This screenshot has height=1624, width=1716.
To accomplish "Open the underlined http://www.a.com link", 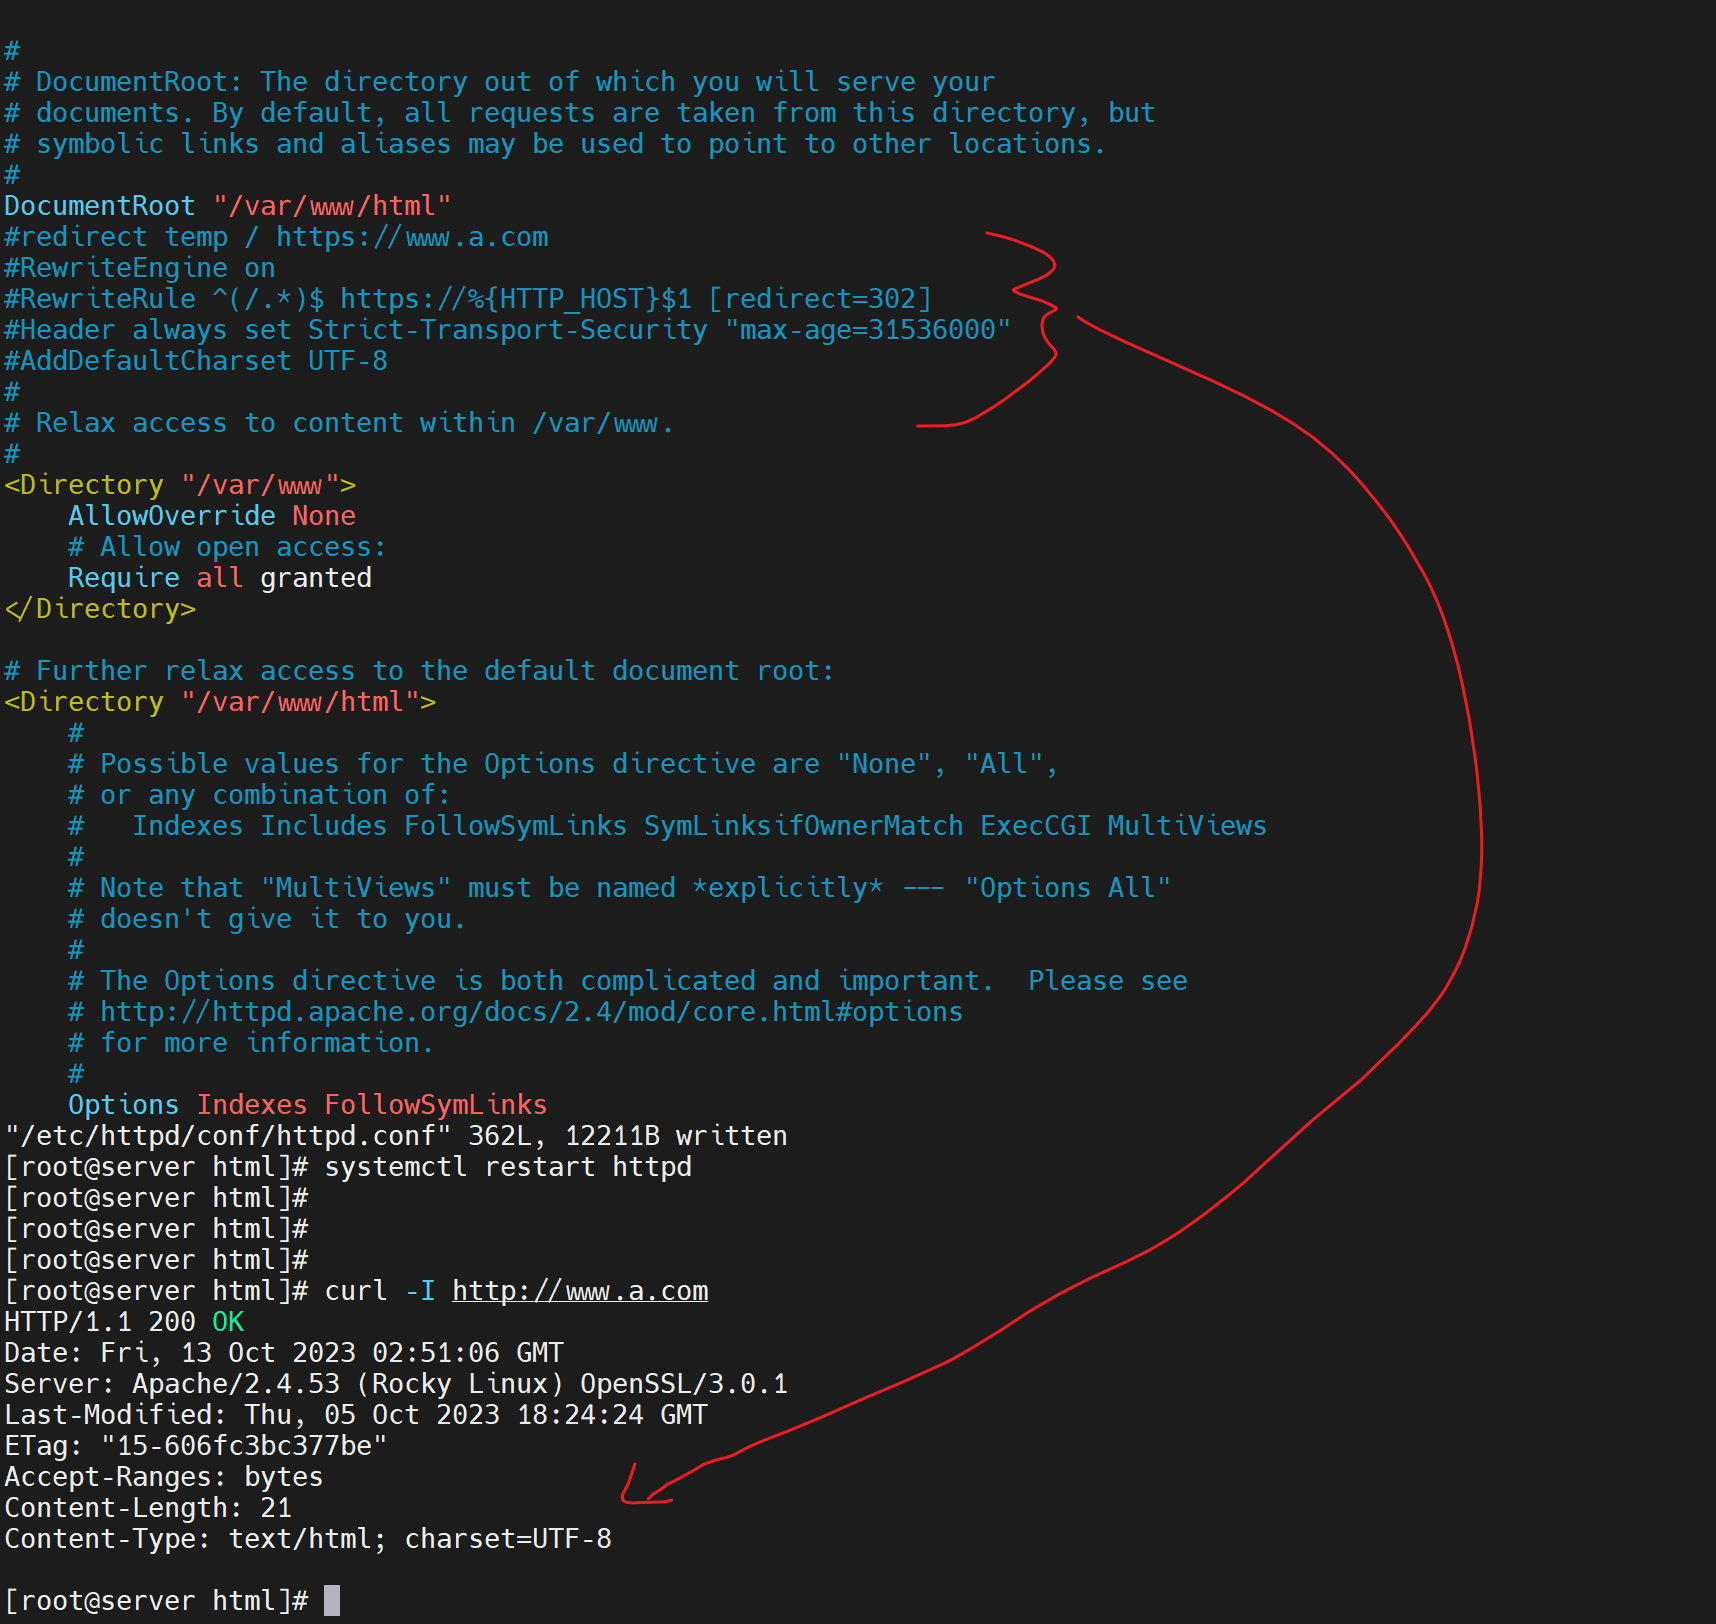I will click(x=580, y=1291).
